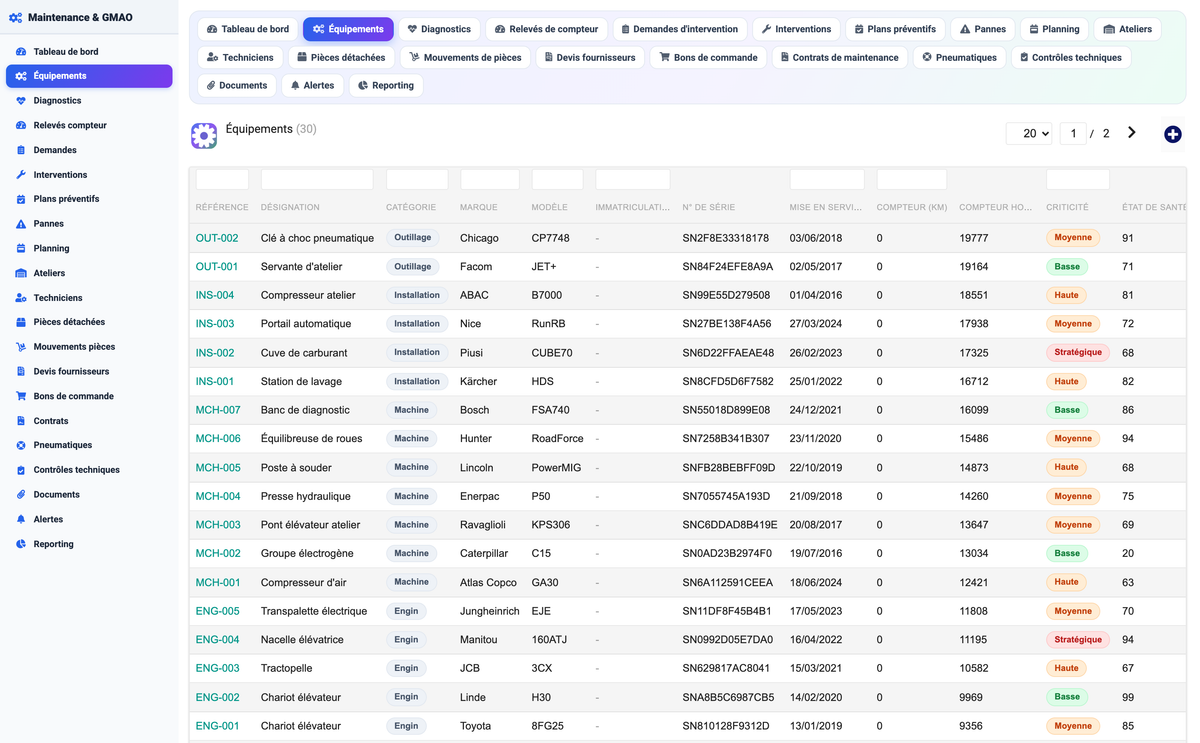Switch to the Reporting top tab
The height and width of the screenshot is (743, 1200).
[385, 85]
